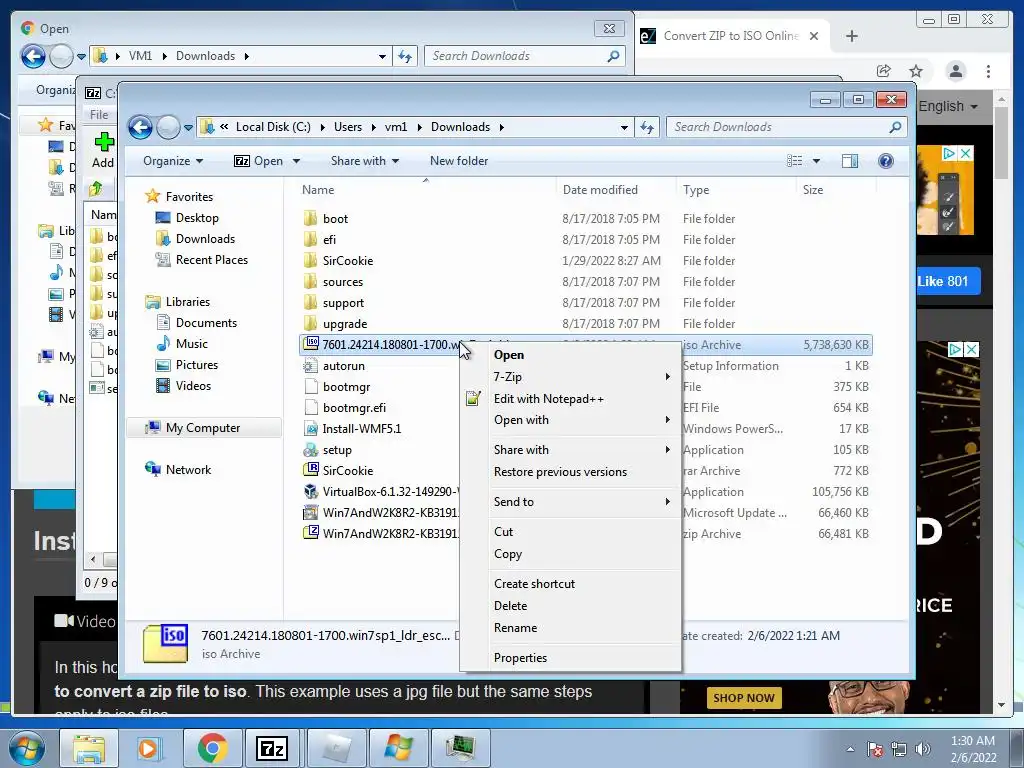Viewport: 1024px width, 768px height.
Task: Select the boot folder icon
Action: pyautogui.click(x=311, y=218)
